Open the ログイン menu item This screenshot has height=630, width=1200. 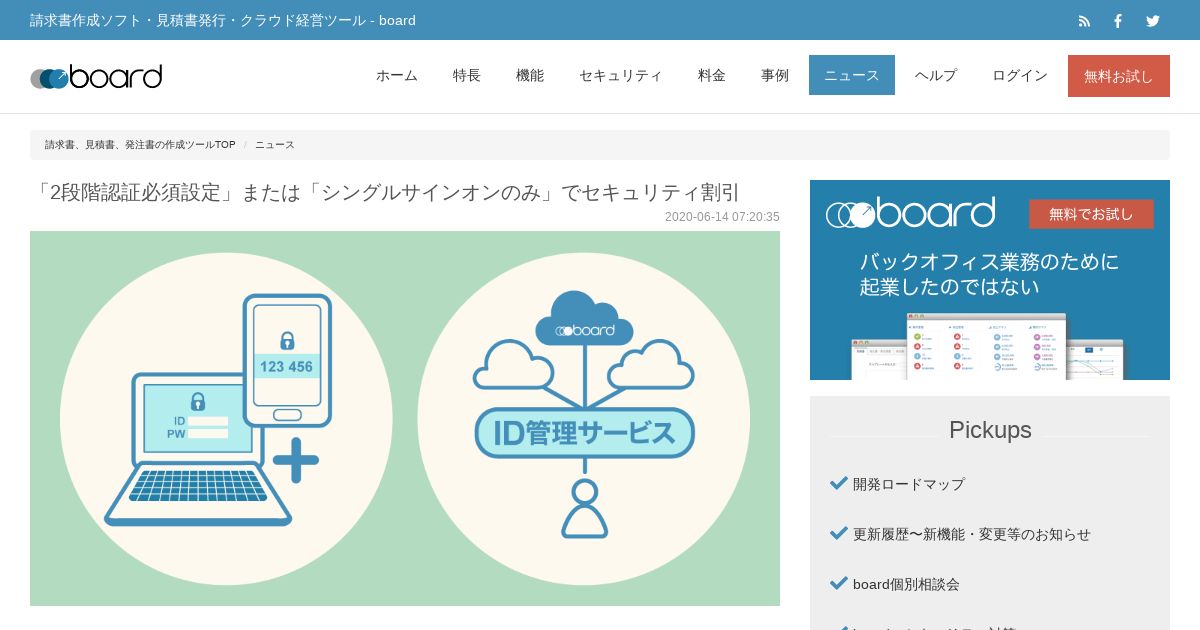[x=1020, y=75]
